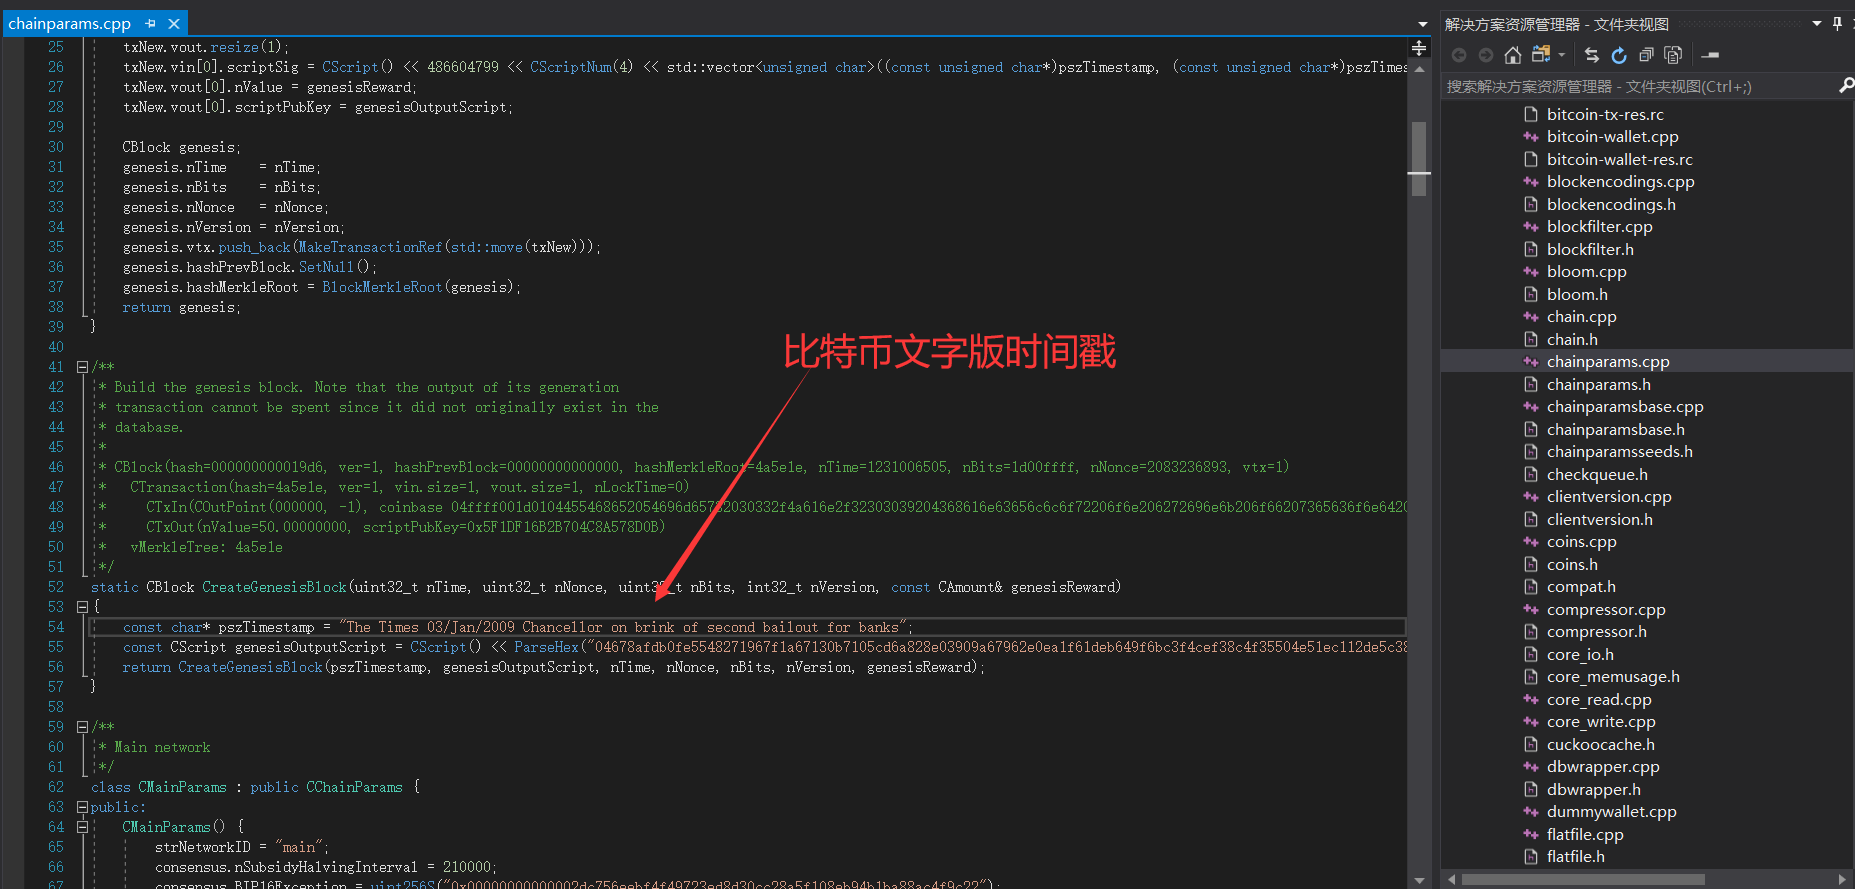The width and height of the screenshot is (1855, 889).
Task: Select the chainparams.cpp editor tab
Action: [x=70, y=23]
